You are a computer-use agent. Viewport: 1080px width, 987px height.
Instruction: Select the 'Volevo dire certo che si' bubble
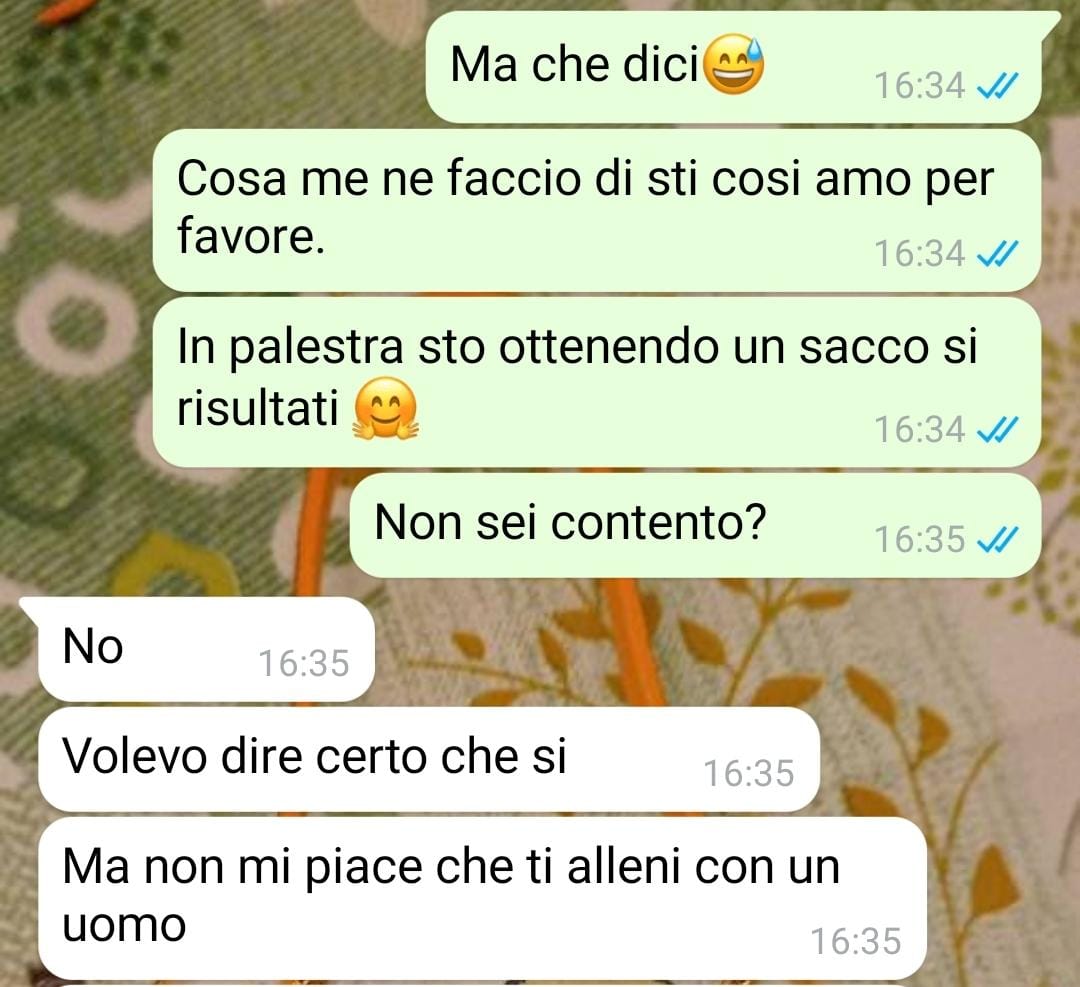coord(428,759)
